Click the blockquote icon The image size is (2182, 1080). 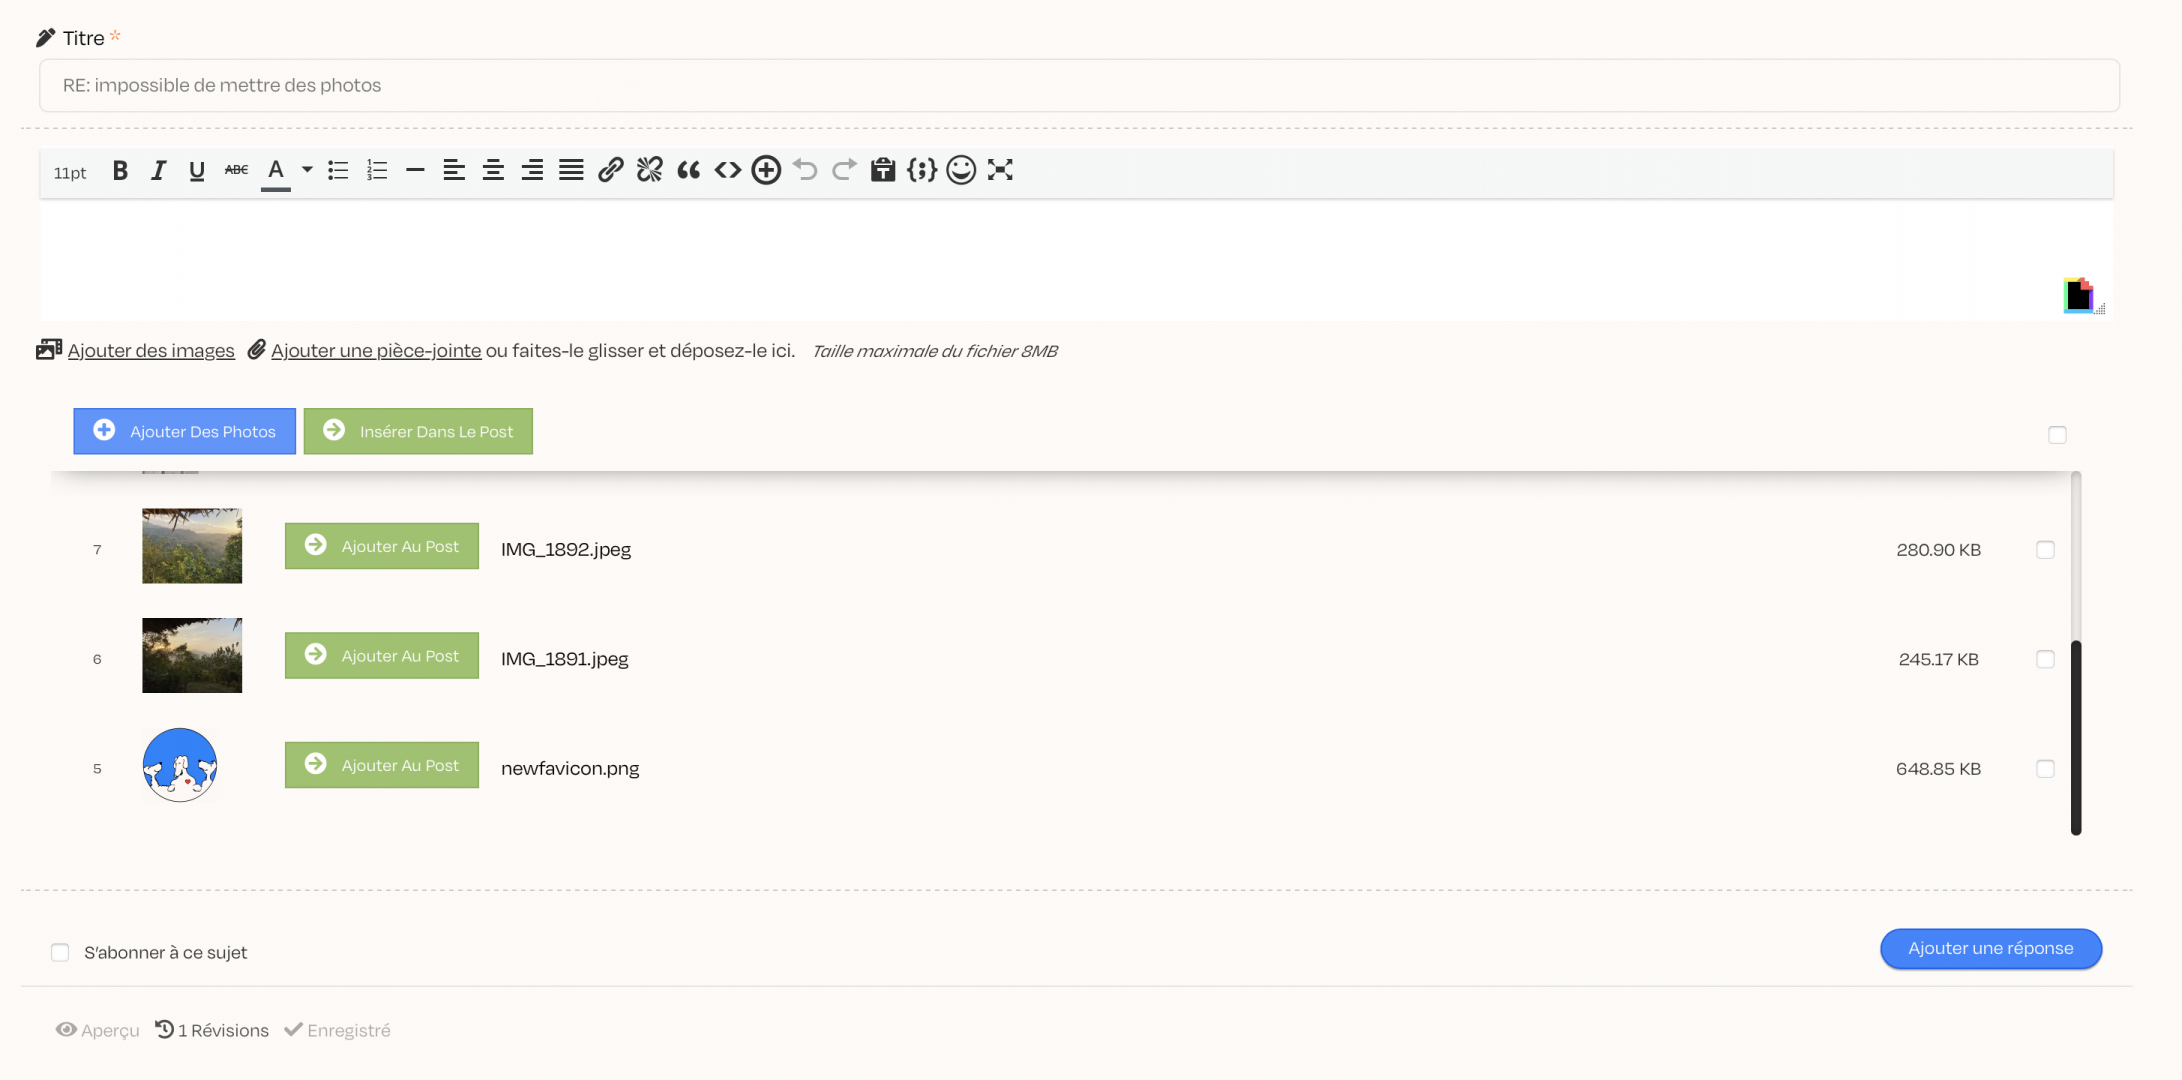tap(688, 171)
